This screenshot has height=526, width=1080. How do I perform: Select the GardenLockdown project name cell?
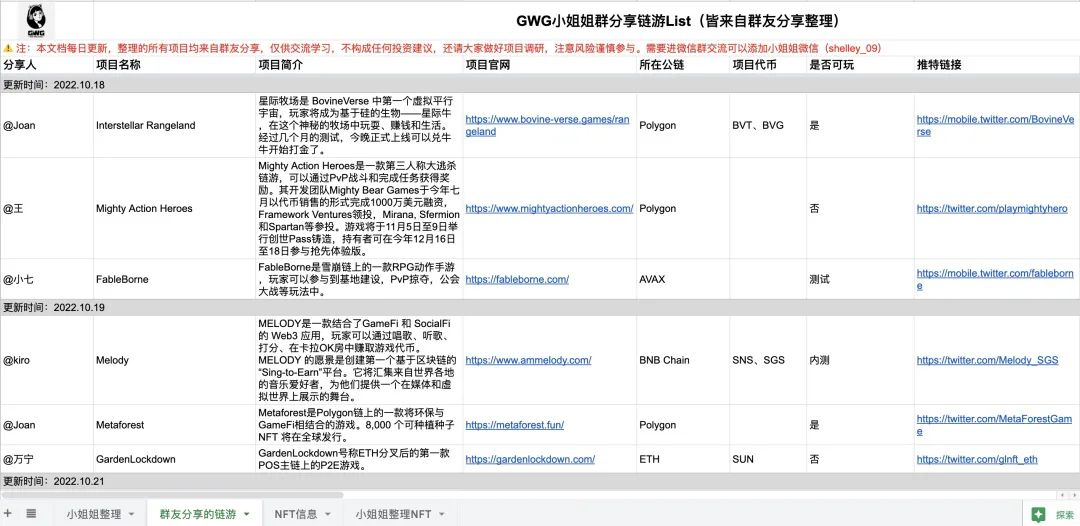click(x=174, y=459)
